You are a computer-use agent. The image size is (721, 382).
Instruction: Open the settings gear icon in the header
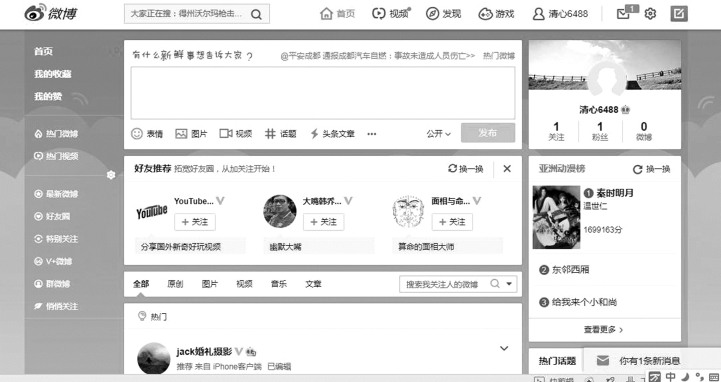pyautogui.click(x=650, y=14)
